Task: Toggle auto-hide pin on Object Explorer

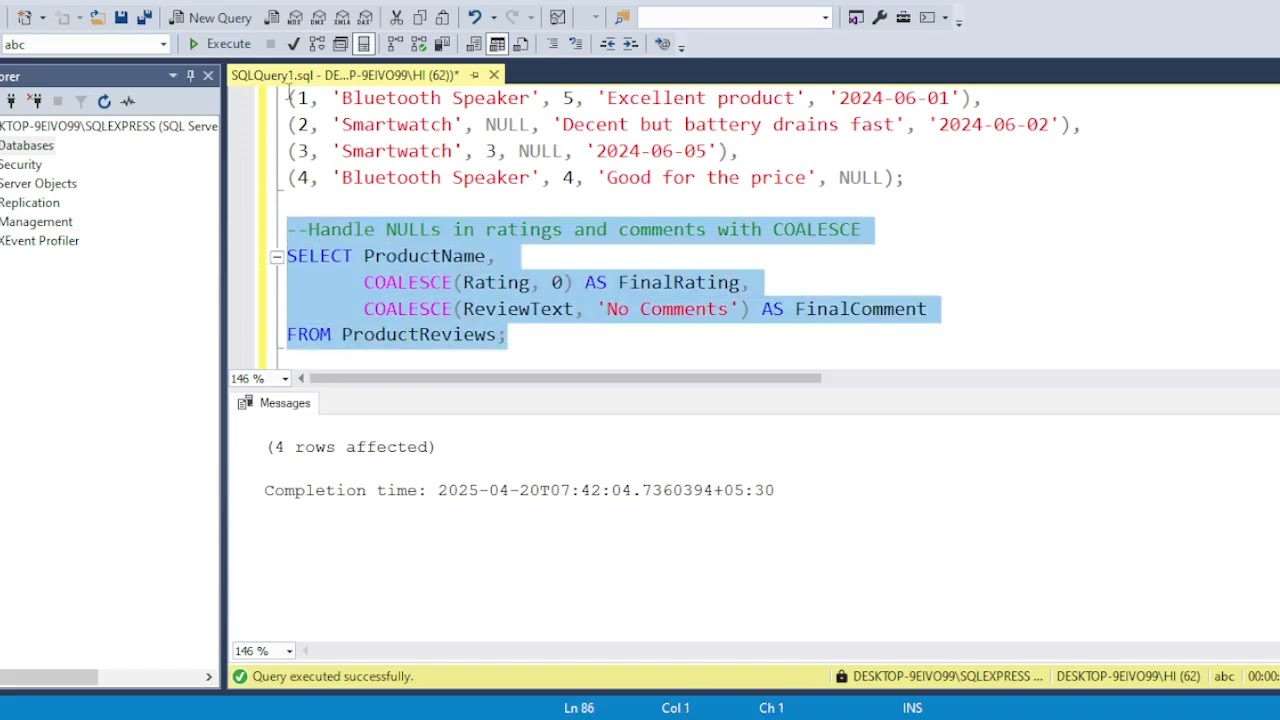Action: tap(190, 75)
